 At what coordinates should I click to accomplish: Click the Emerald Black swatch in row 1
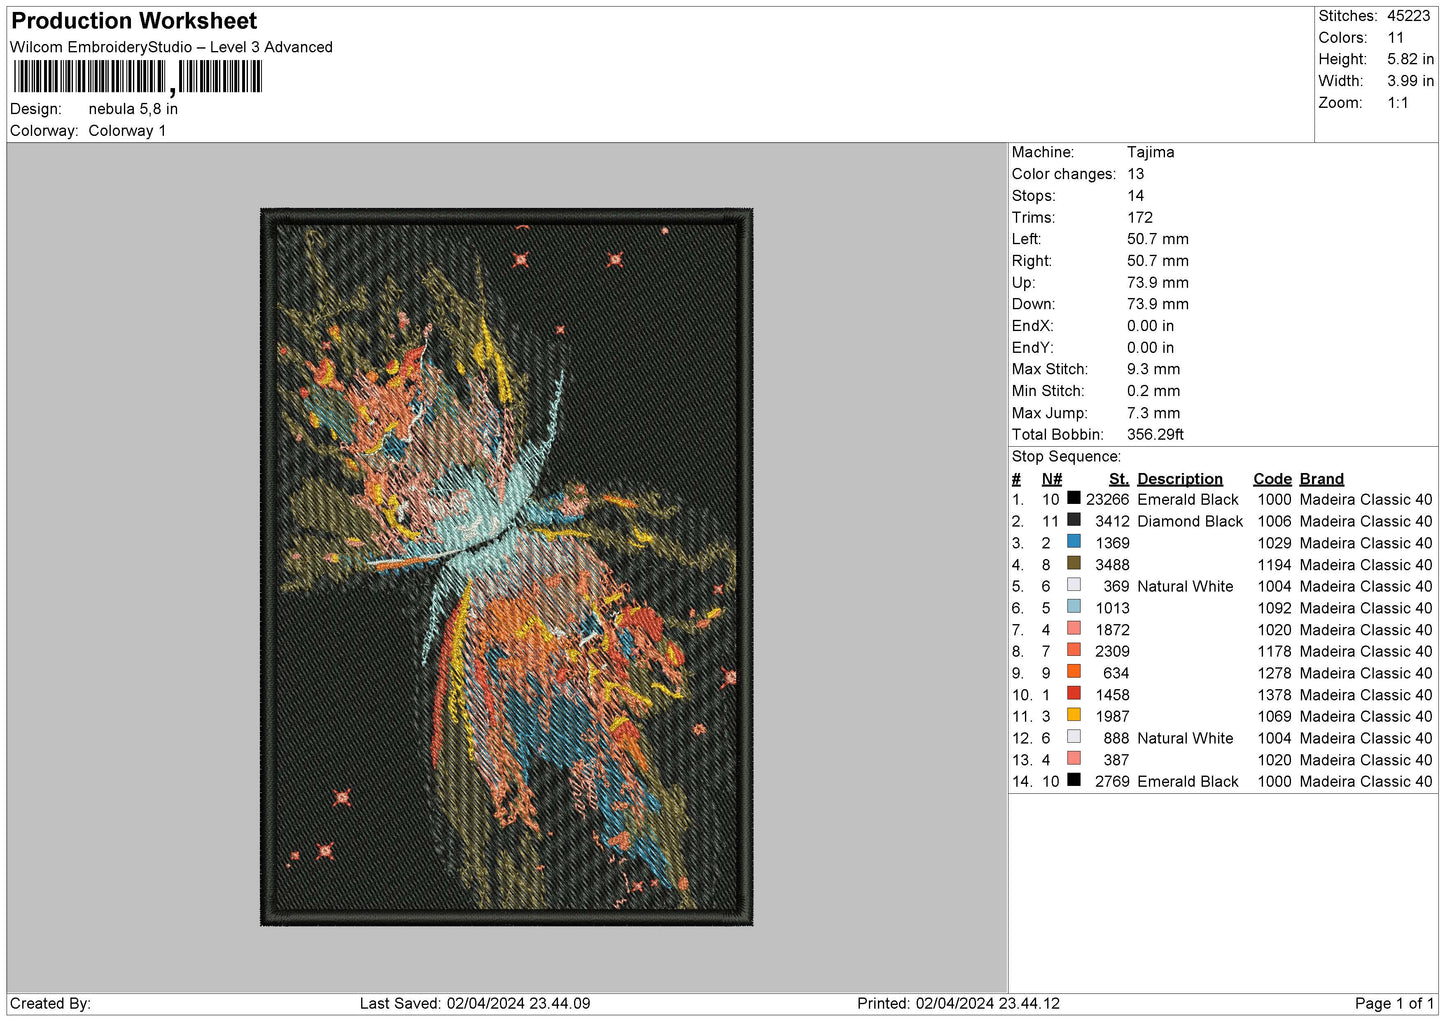coord(1074,498)
